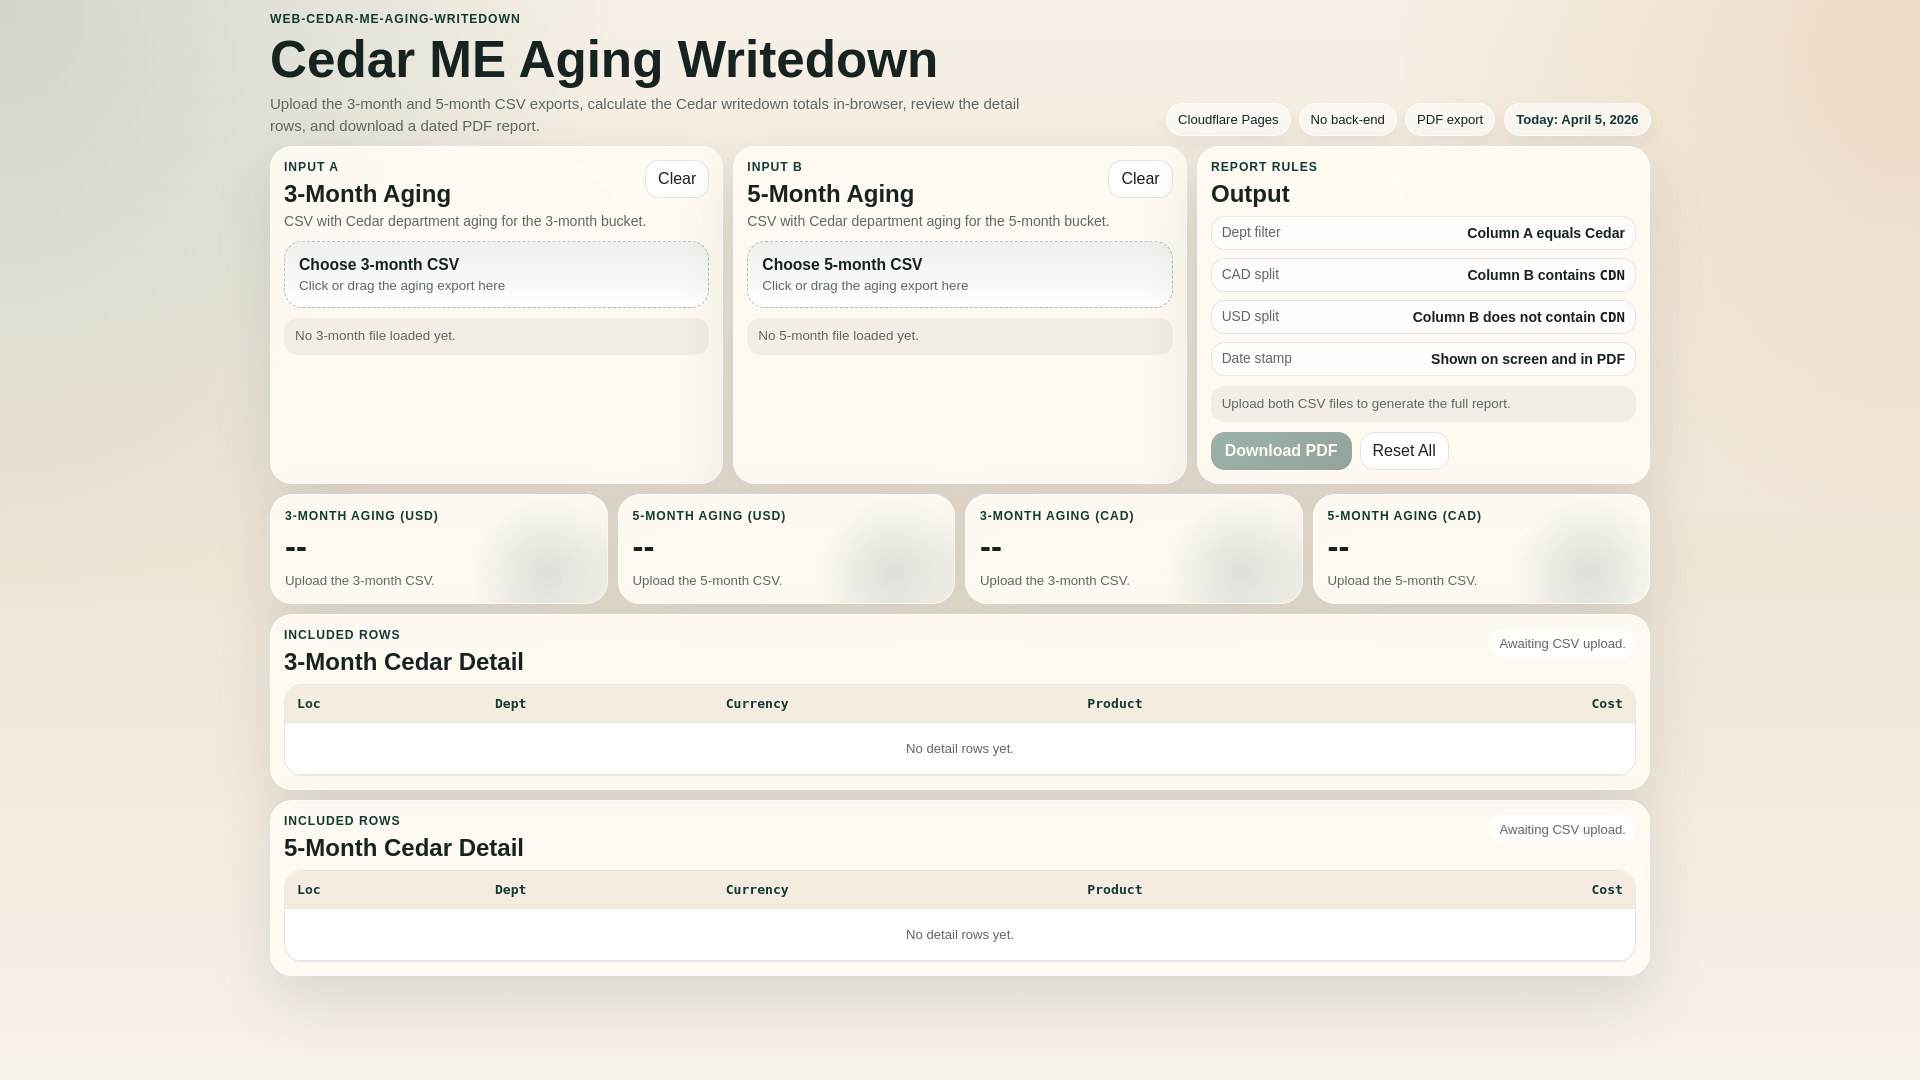This screenshot has width=1920, height=1080.
Task: Click 'No detail rows yet.' in 5-Month table
Action: [x=959, y=935]
